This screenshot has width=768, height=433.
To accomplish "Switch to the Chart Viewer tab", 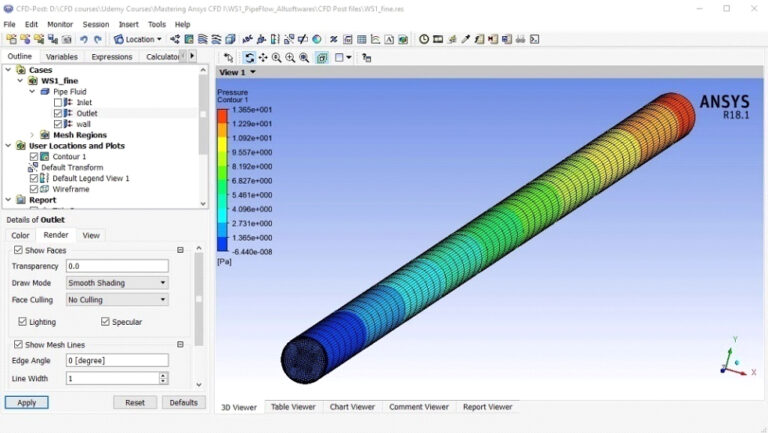I will point(351,407).
